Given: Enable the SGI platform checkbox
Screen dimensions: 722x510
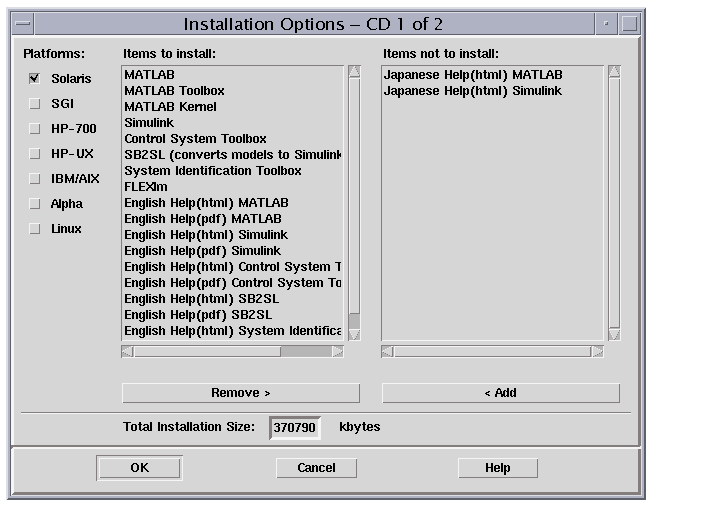Looking at the screenshot, I should 35,104.
